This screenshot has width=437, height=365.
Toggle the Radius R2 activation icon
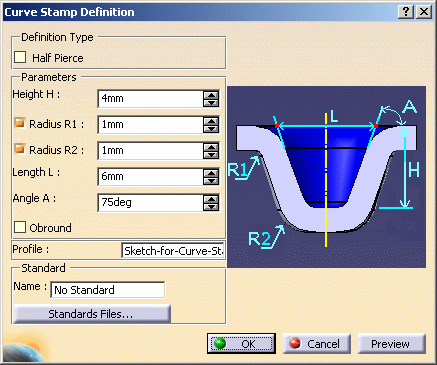pyautogui.click(x=20, y=149)
